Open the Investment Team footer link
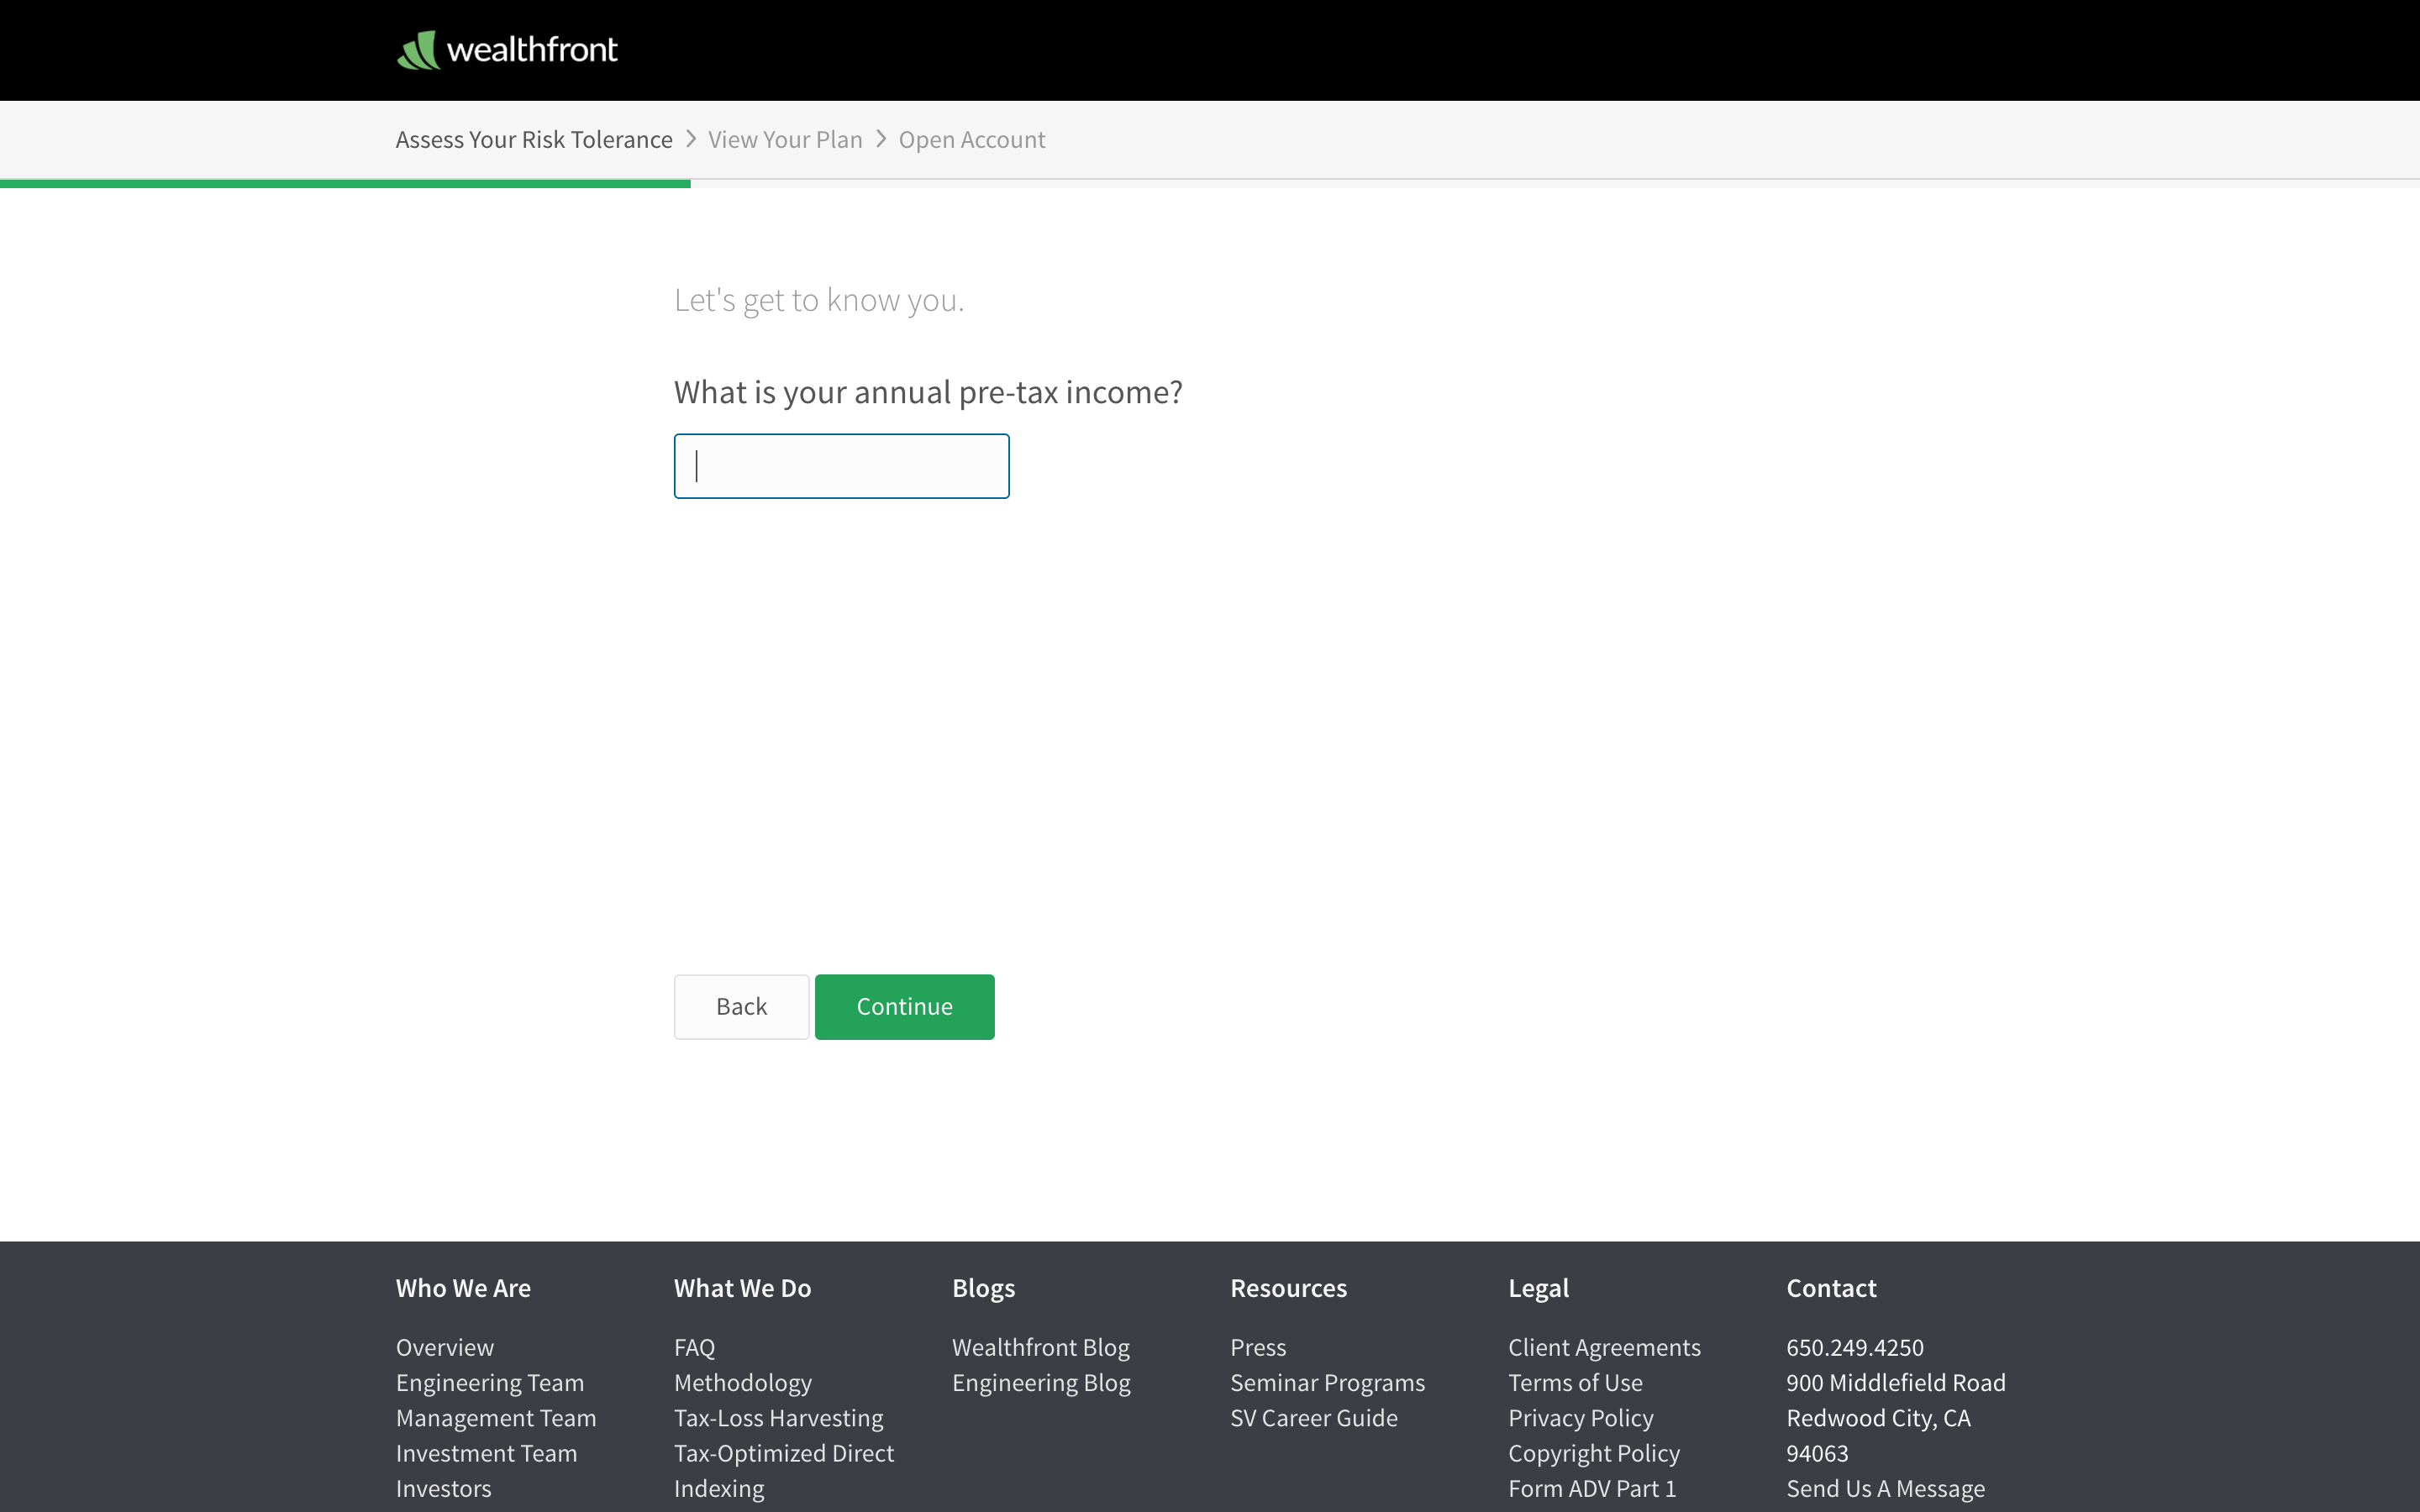 (486, 1453)
